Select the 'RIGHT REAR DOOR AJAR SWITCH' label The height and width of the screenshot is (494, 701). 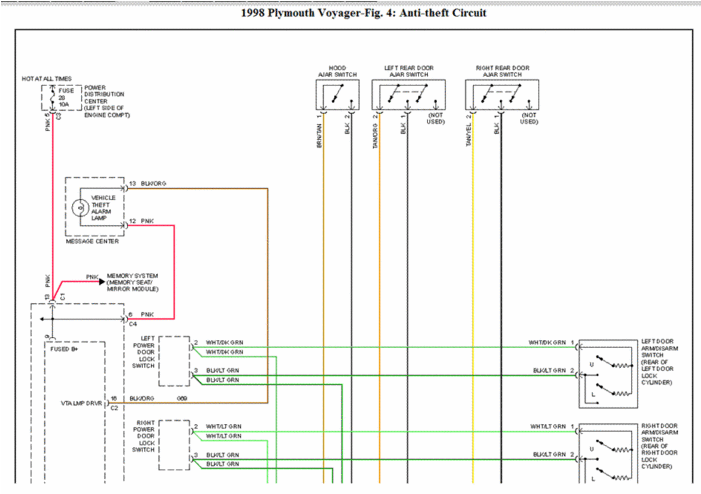(x=503, y=71)
